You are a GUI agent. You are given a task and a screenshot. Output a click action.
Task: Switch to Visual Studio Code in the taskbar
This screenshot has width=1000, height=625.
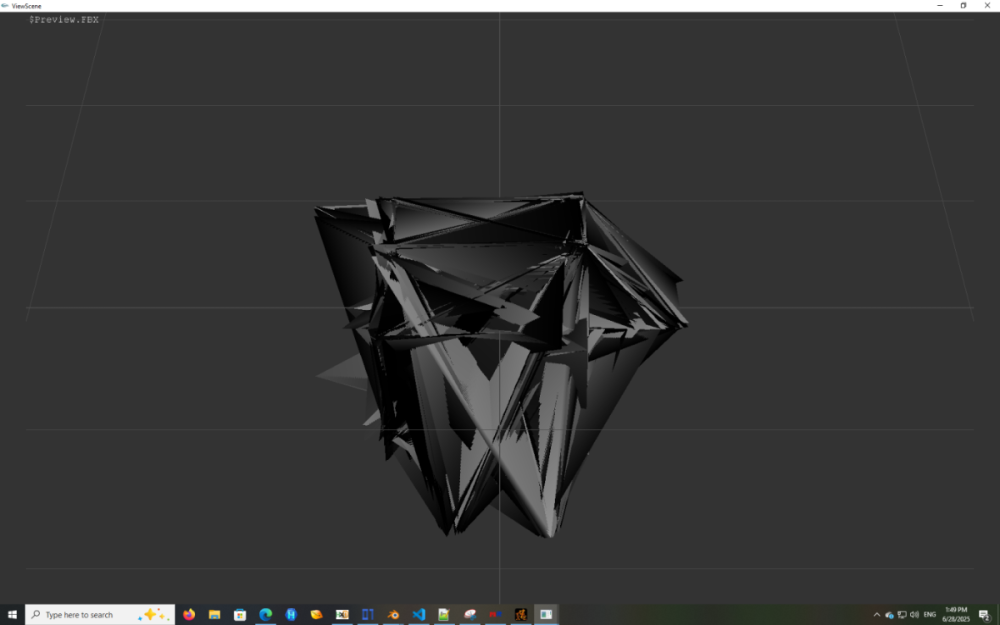click(x=419, y=614)
